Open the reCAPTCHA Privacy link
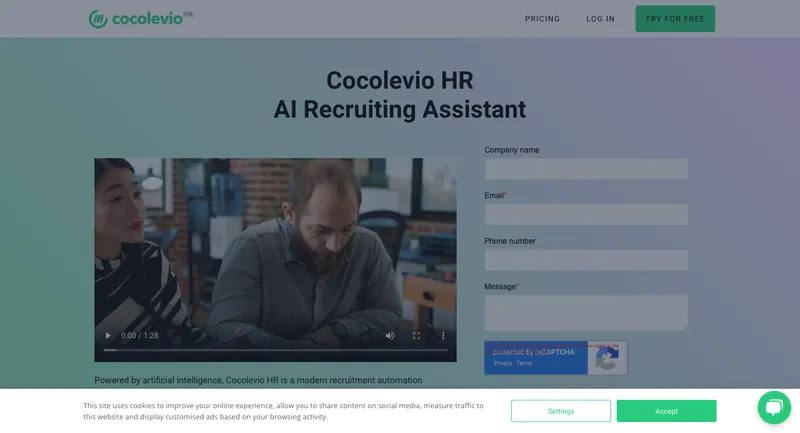This screenshot has width=800, height=433. (503, 364)
